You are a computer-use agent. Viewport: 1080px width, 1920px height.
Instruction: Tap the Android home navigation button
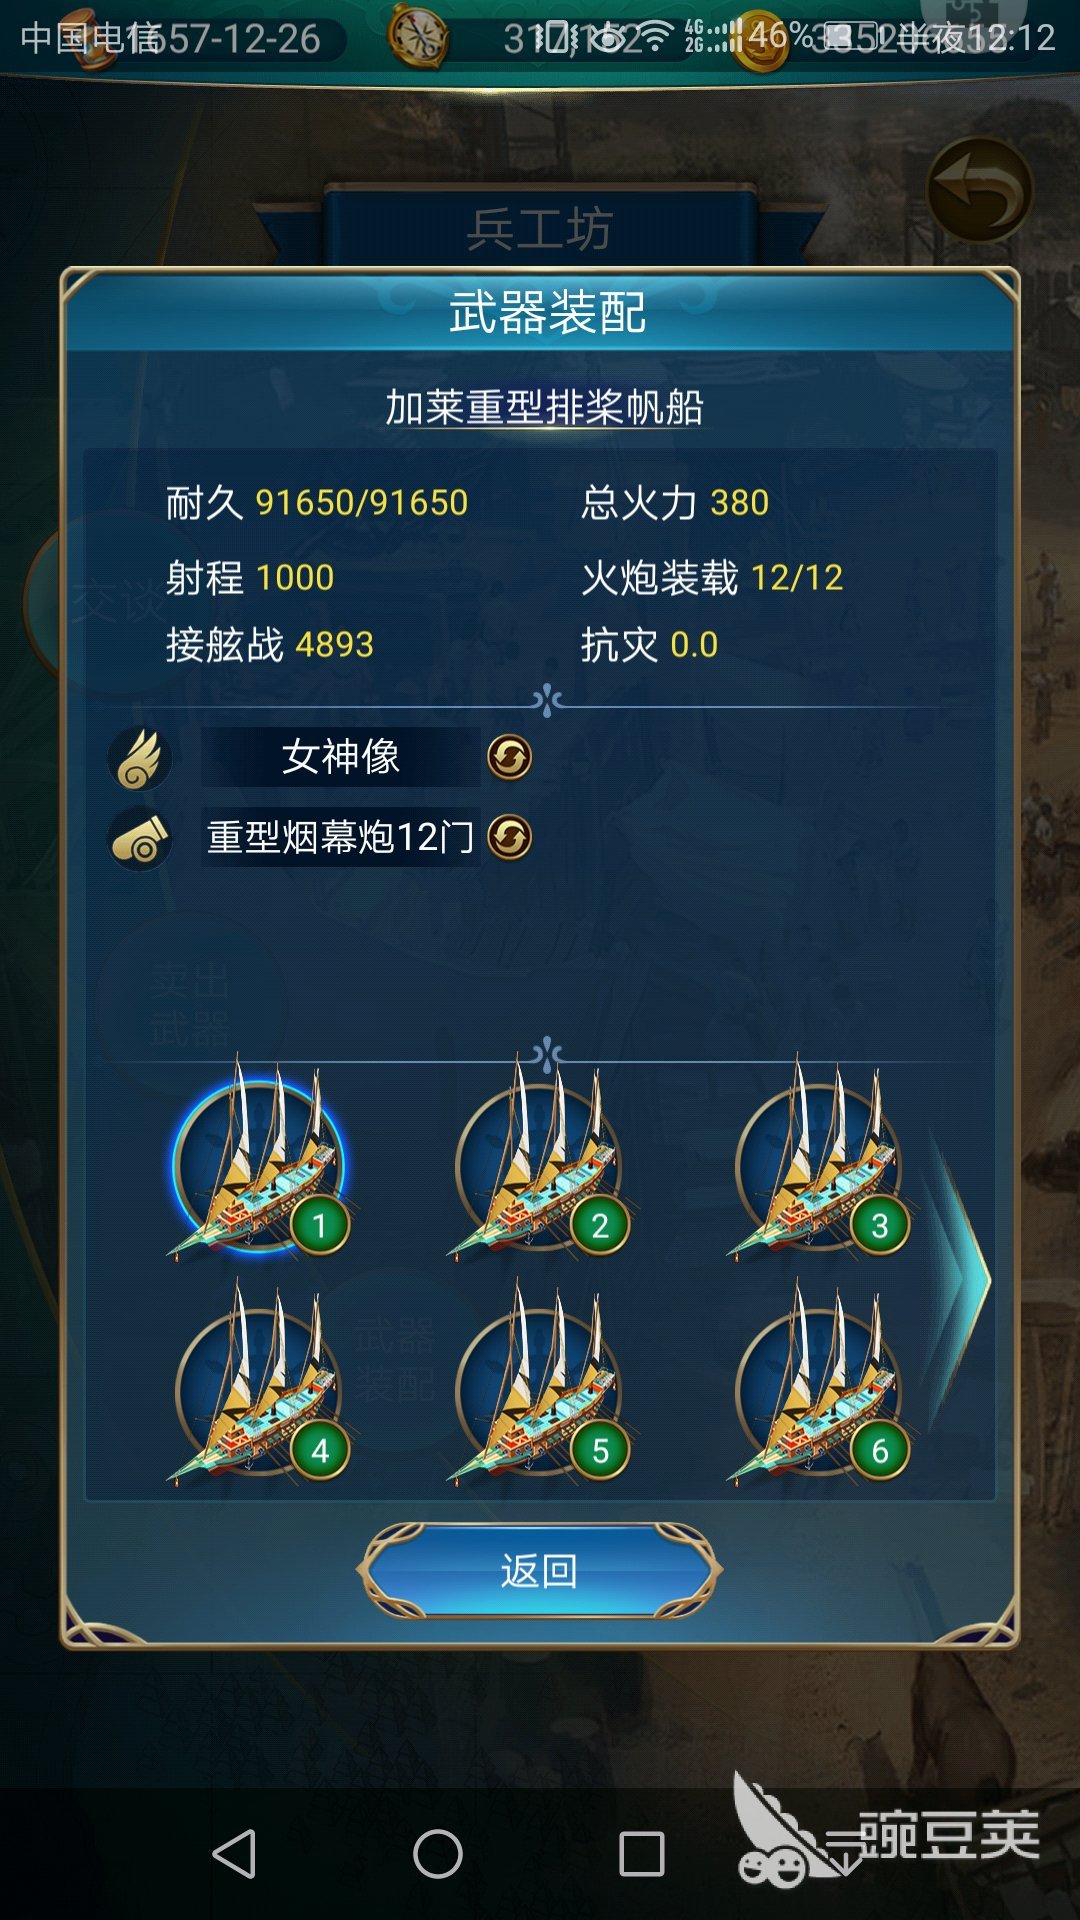438,1854
